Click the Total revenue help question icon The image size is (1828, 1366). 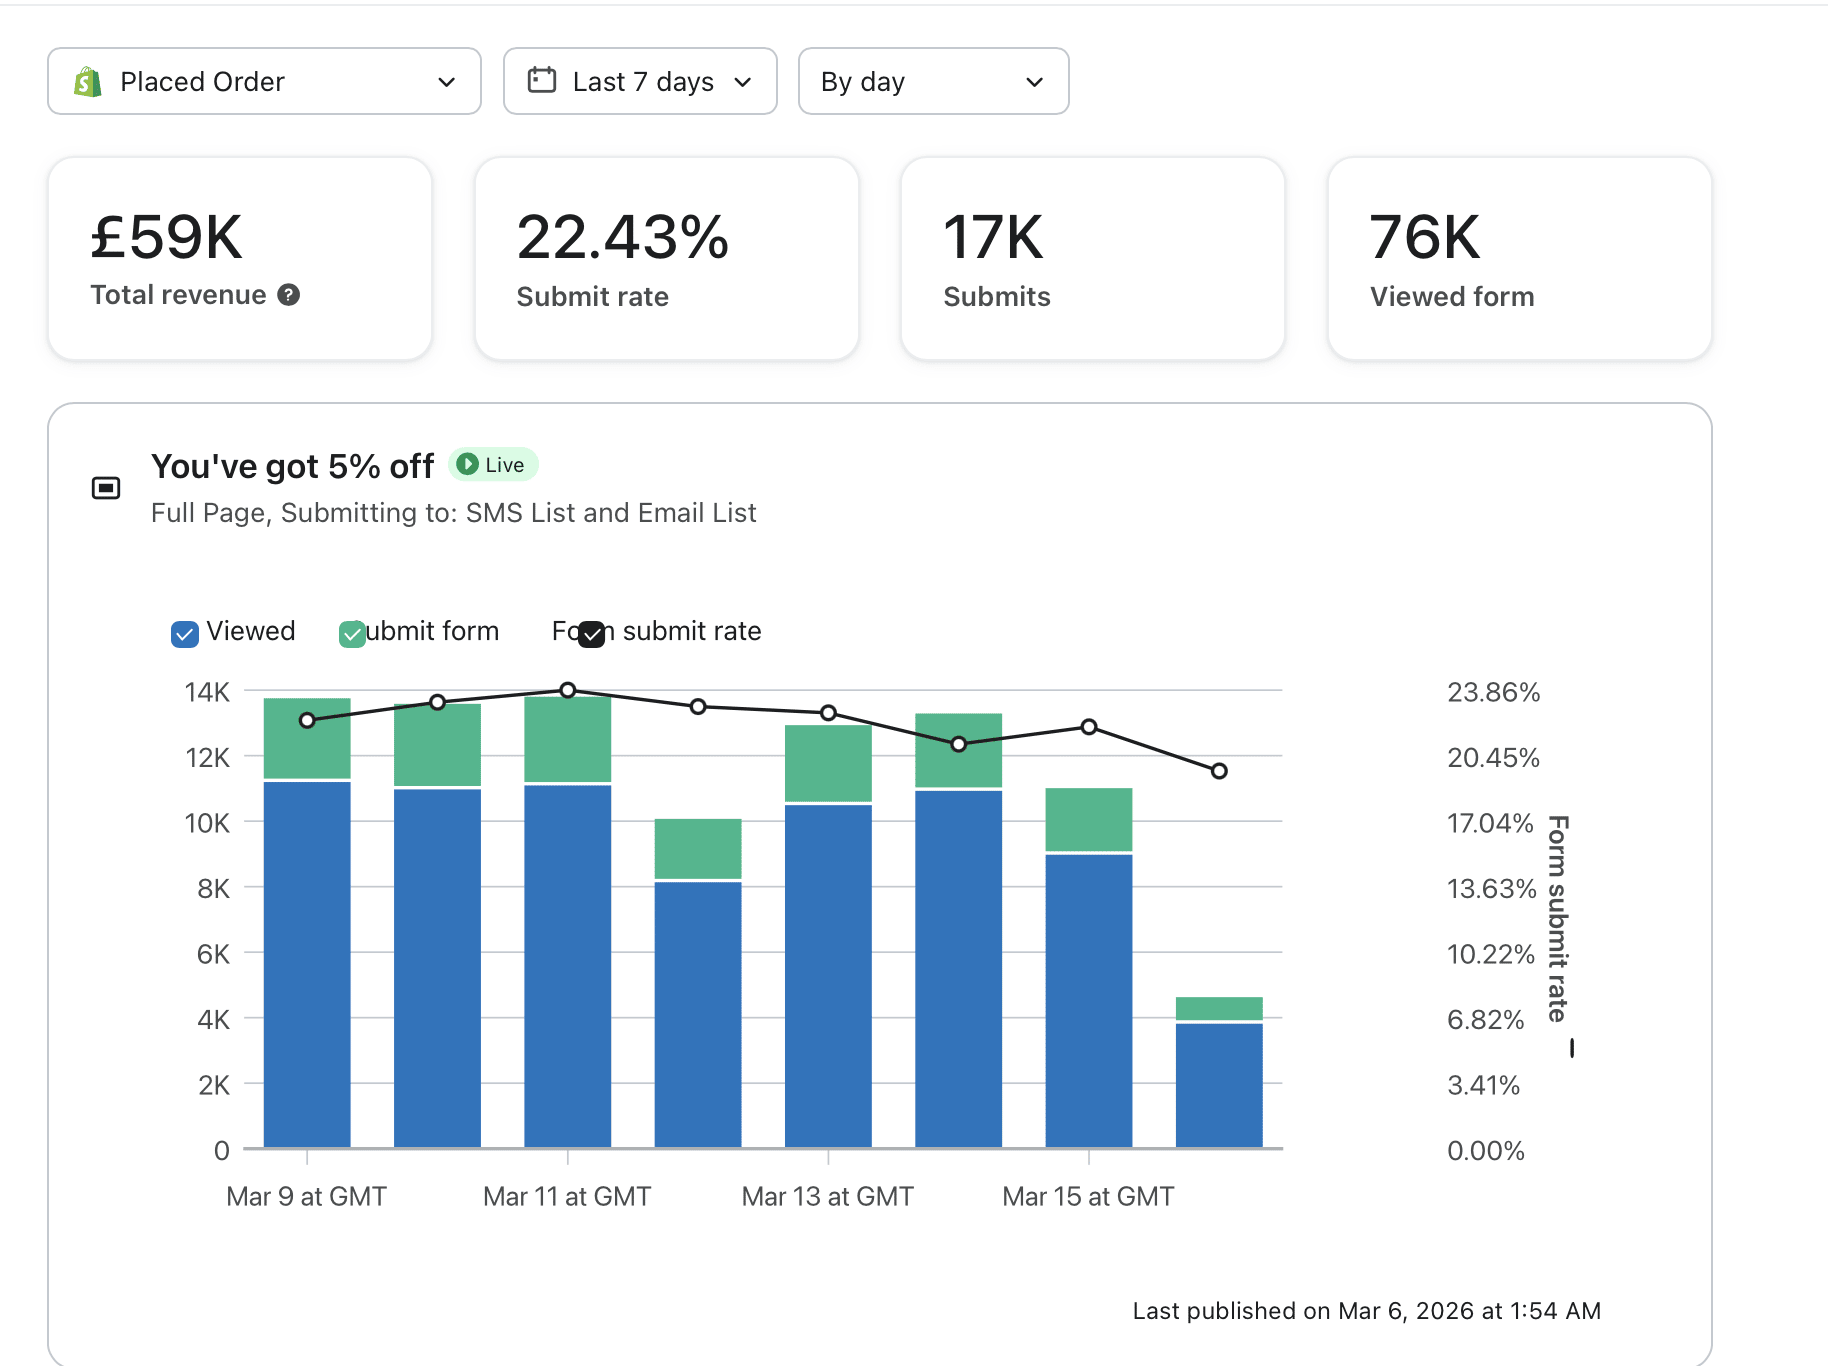[289, 295]
